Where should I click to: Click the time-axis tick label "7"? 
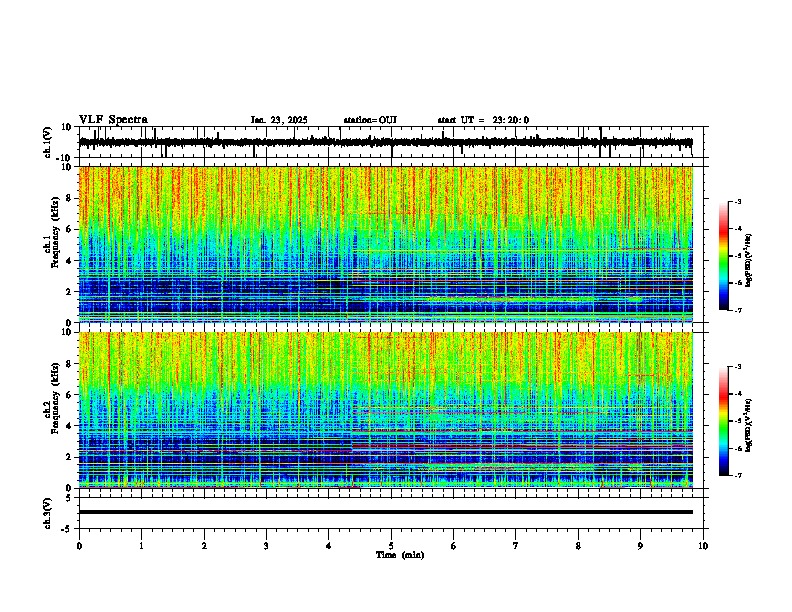coord(516,546)
